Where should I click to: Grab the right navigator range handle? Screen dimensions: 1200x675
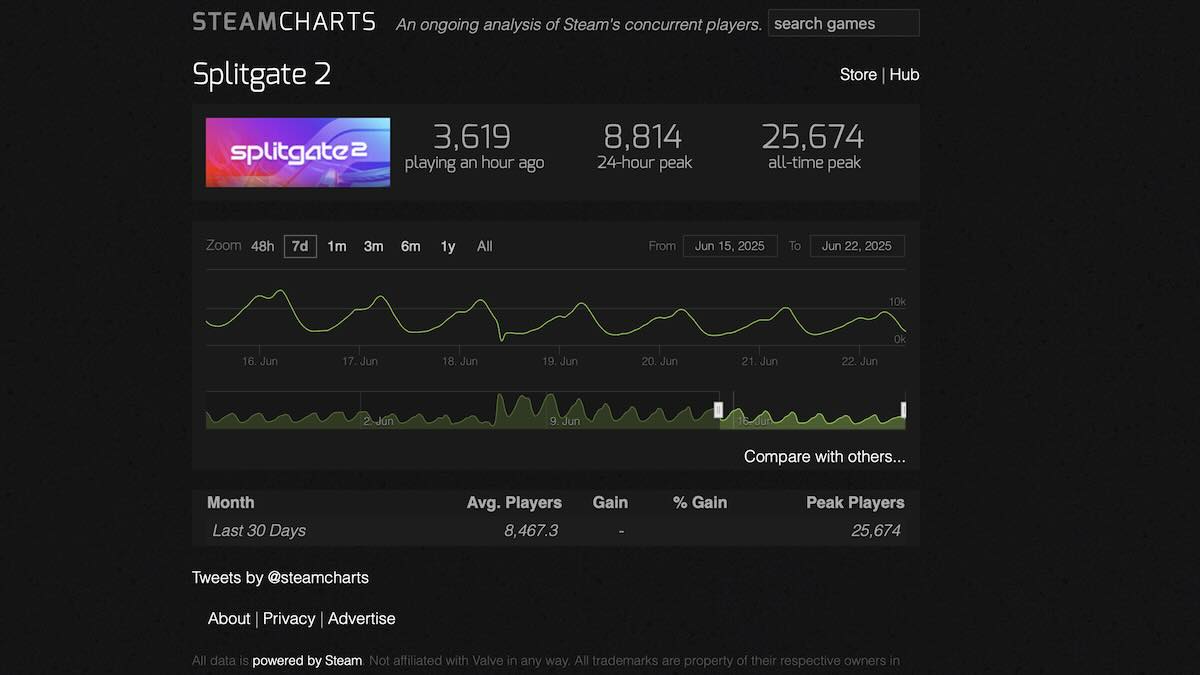pos(903,410)
